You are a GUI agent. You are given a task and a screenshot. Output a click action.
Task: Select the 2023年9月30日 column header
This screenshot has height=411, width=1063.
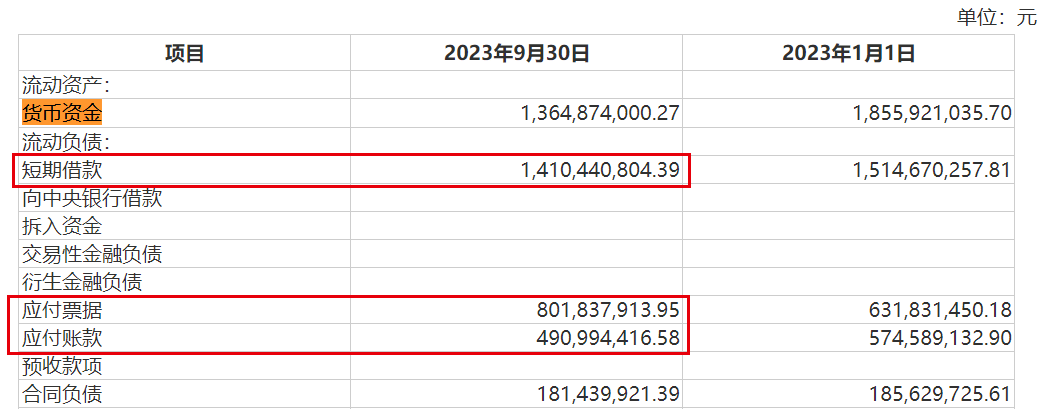click(516, 54)
